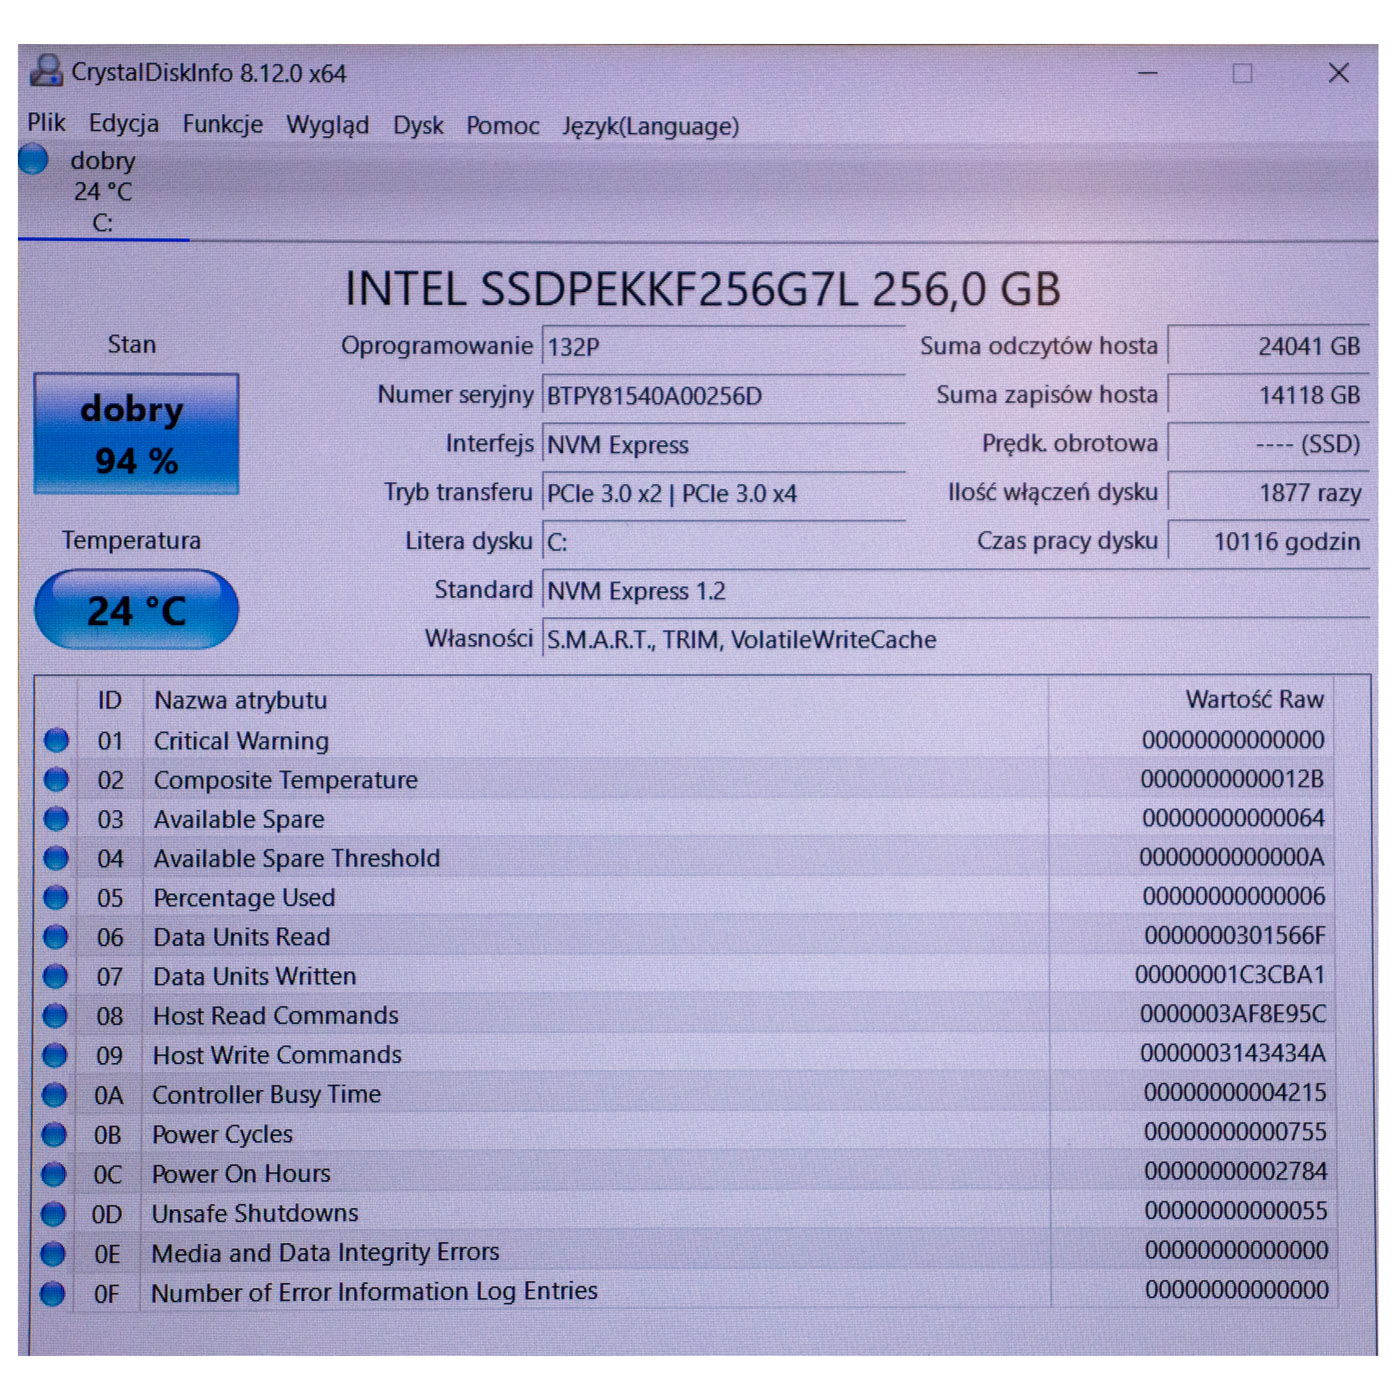Click the Interfejs field showing NVM Express
Image resolution: width=1400 pixels, height=1400 pixels.
(x=723, y=445)
